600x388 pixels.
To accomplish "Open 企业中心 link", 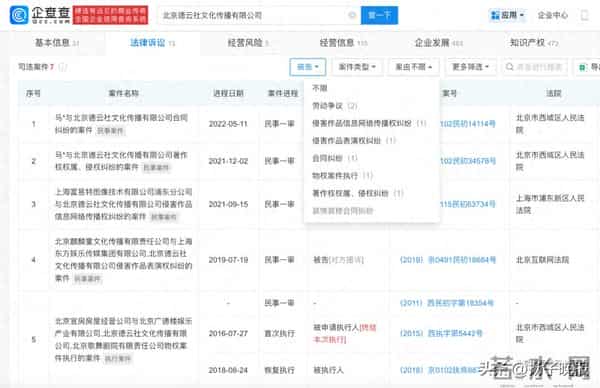I will pyautogui.click(x=553, y=15).
